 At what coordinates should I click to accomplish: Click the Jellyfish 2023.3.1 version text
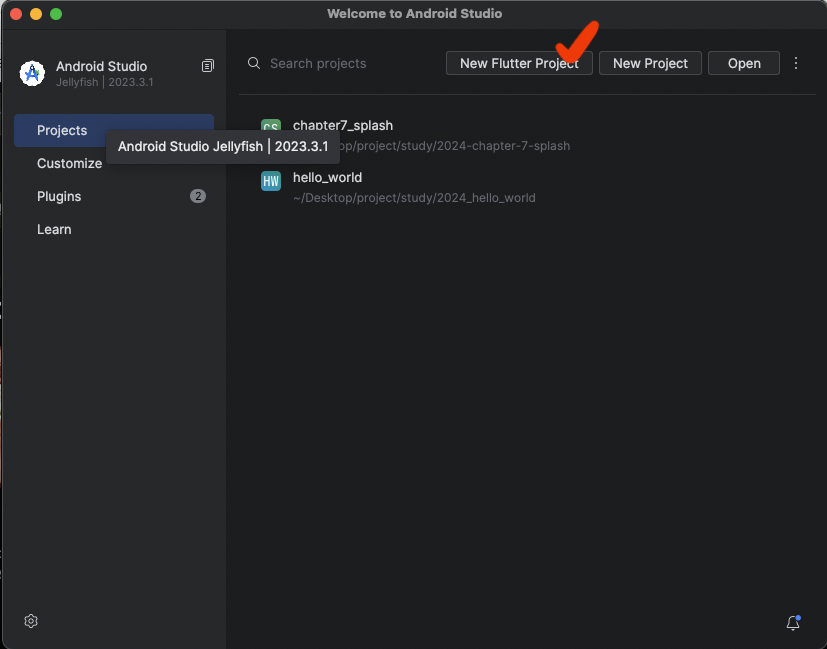pos(104,82)
